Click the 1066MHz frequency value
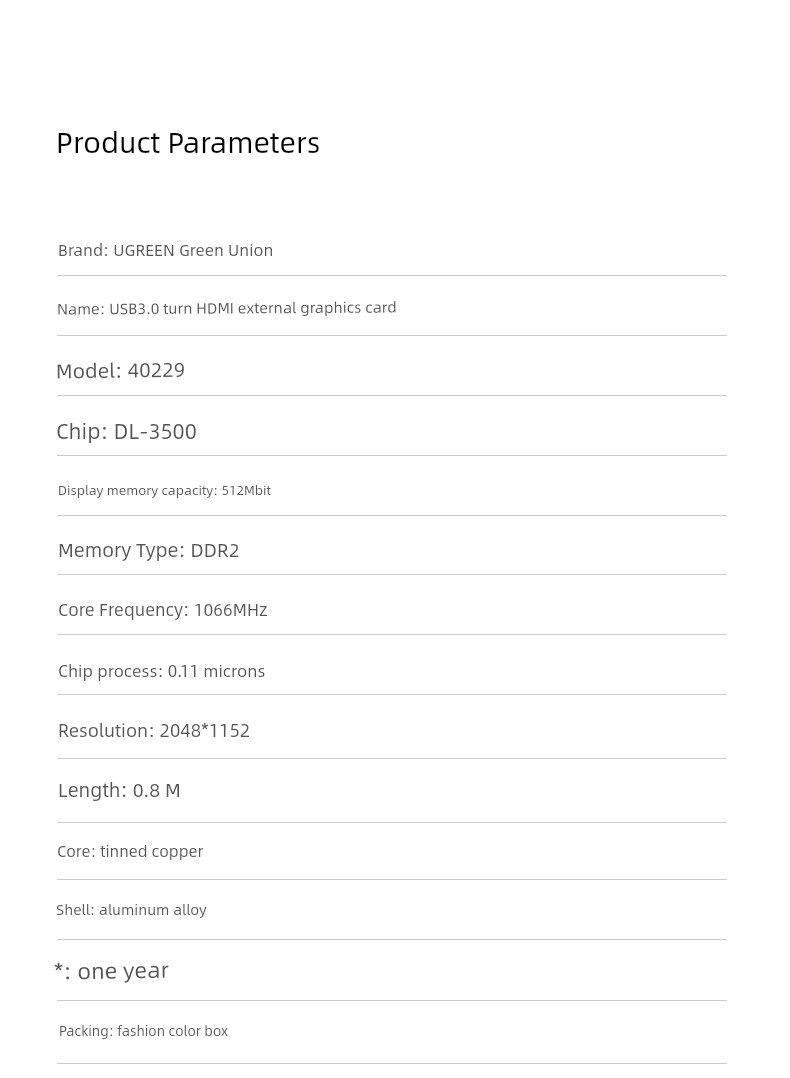The image size is (790, 1078). pos(230,610)
